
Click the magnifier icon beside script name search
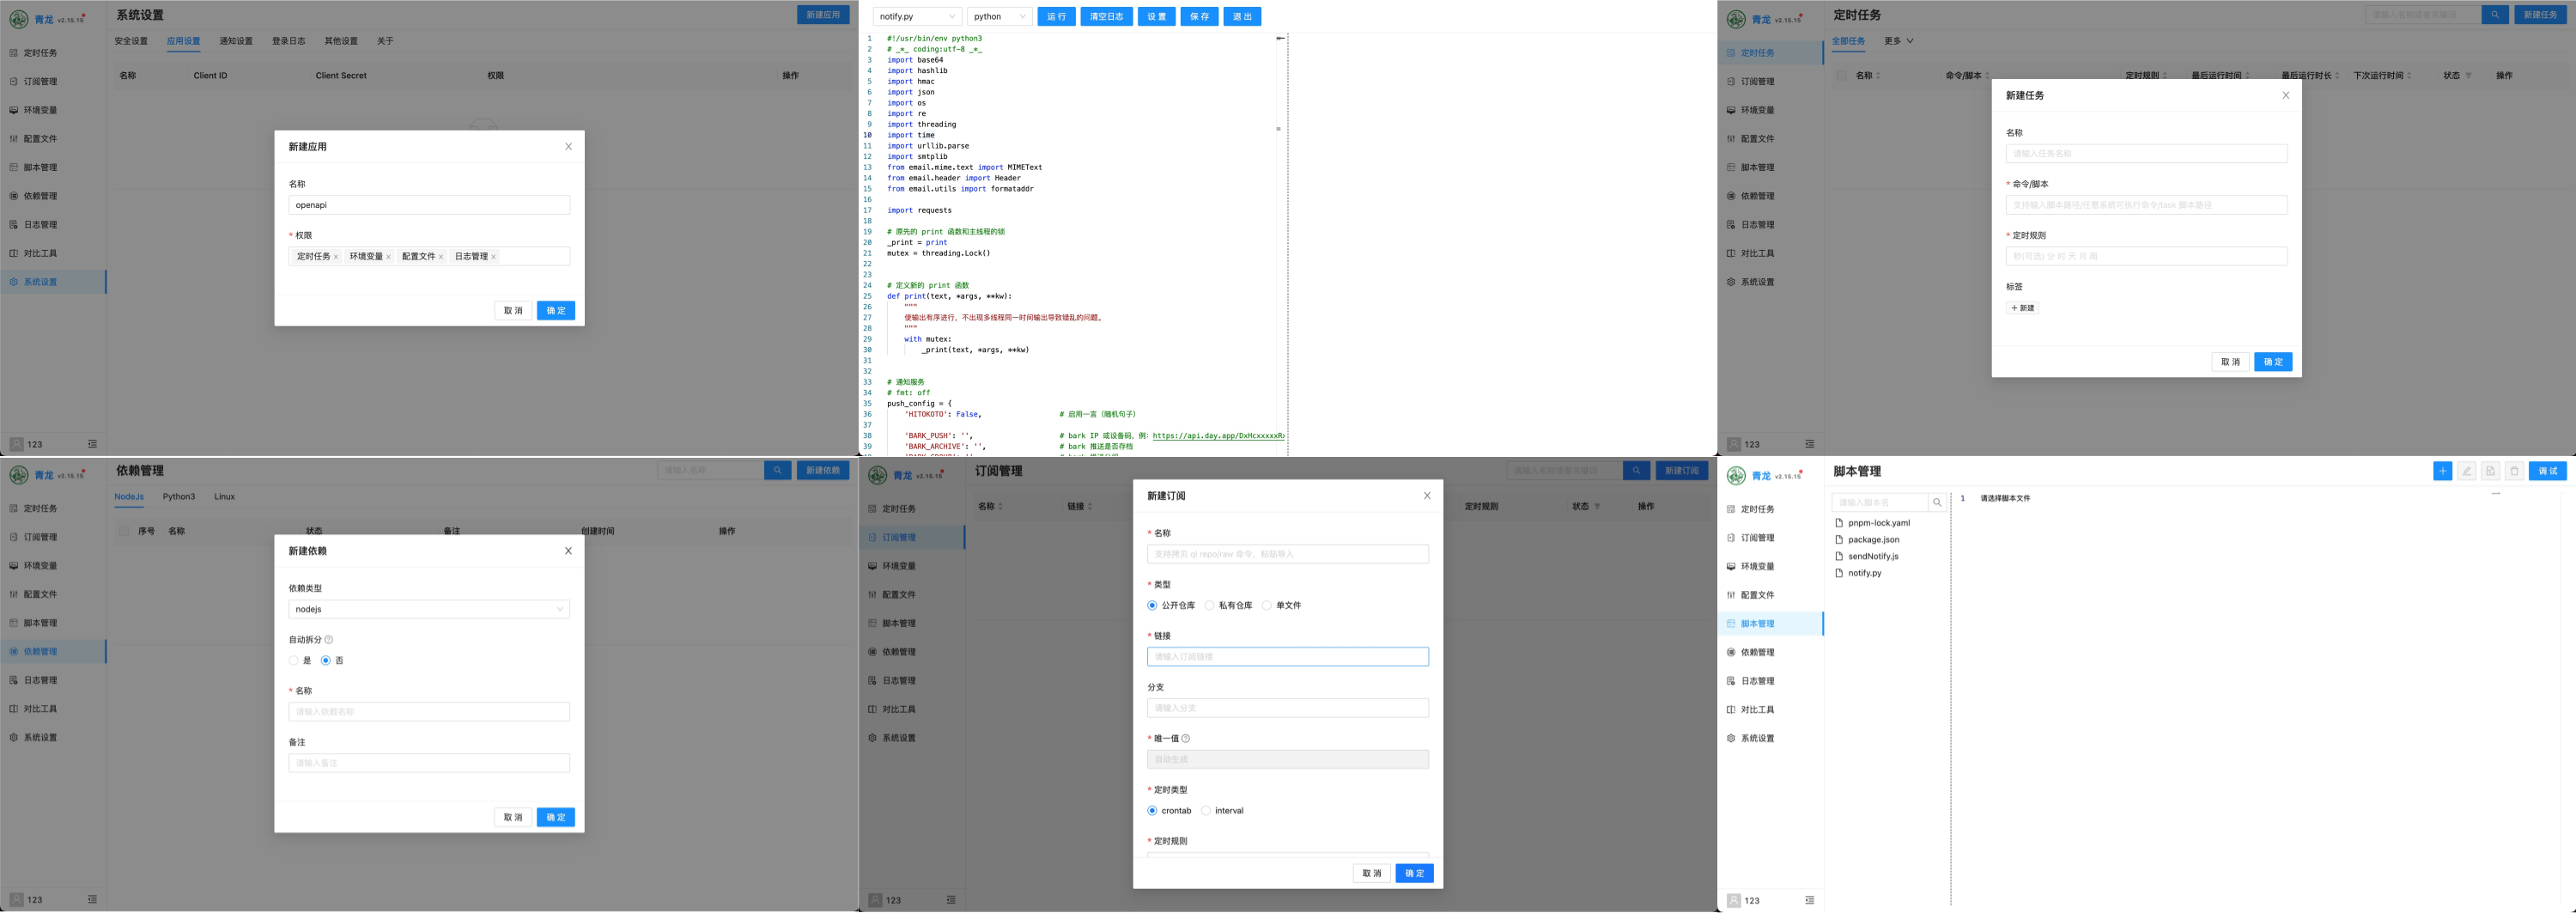click(x=1937, y=502)
